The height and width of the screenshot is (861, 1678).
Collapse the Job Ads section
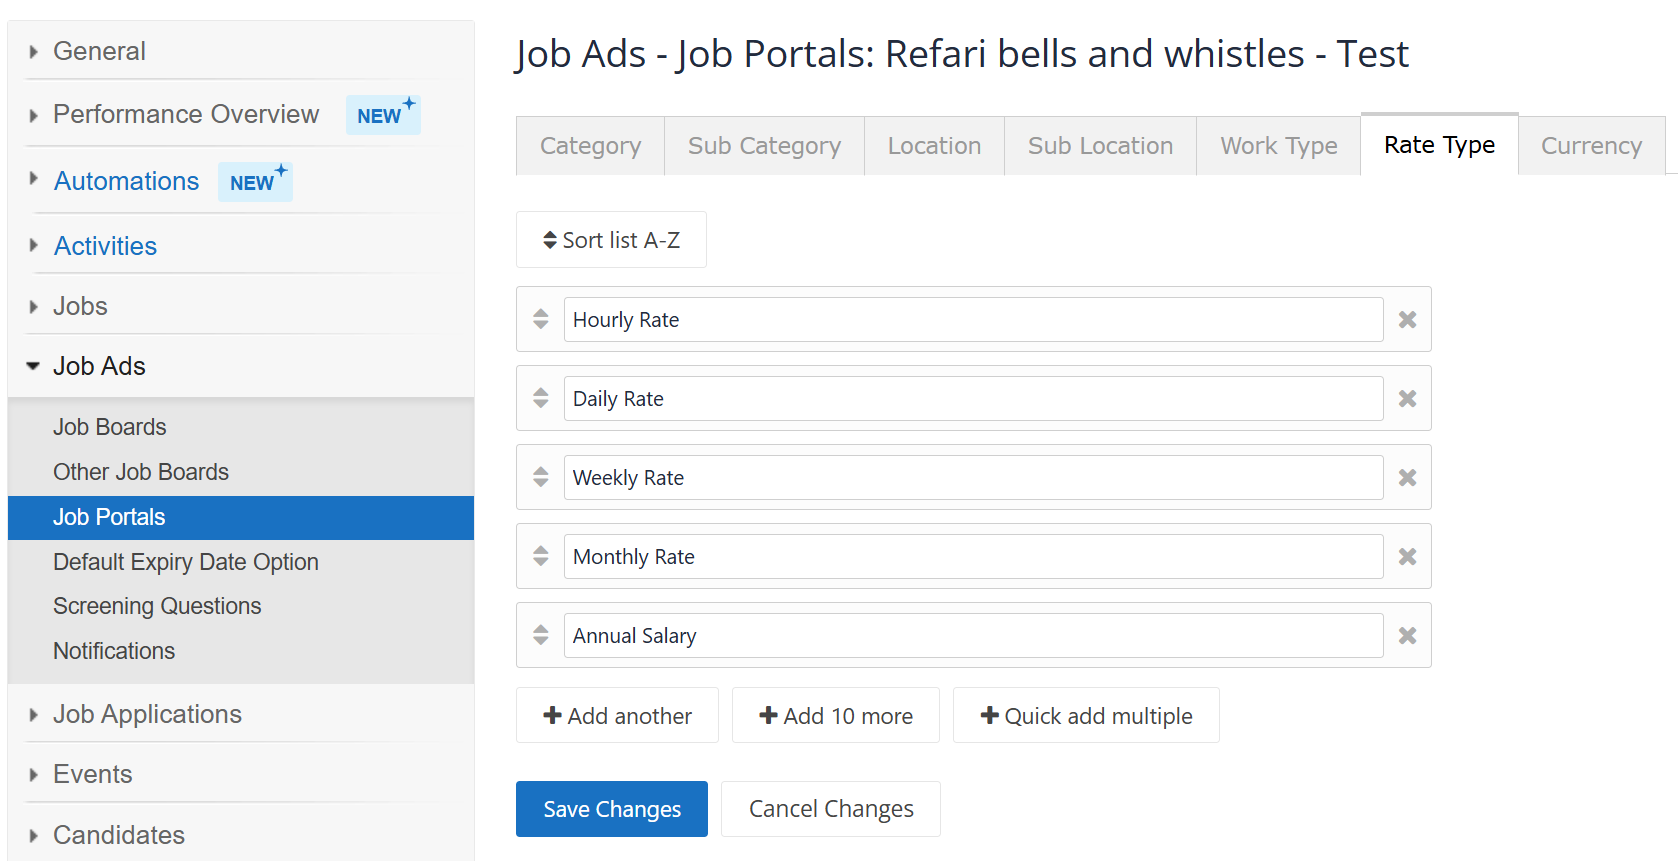pyautogui.click(x=33, y=366)
